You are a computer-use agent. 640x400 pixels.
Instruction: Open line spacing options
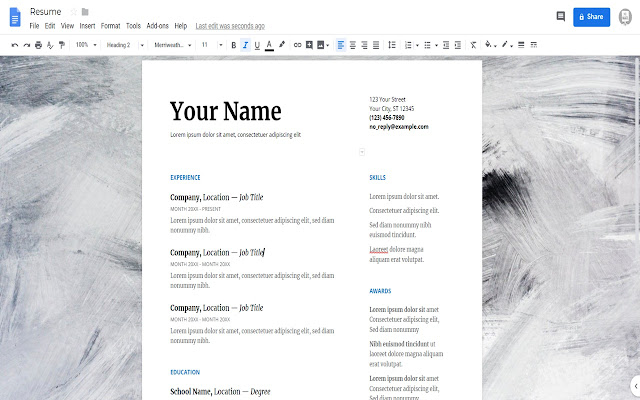tap(392, 45)
